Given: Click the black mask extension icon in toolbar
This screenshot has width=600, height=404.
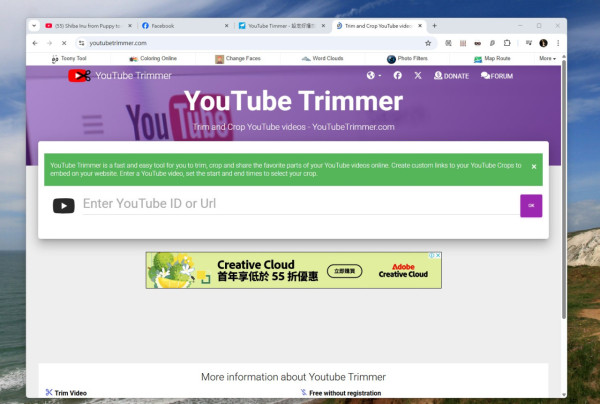Looking at the screenshot, I should coord(478,43).
